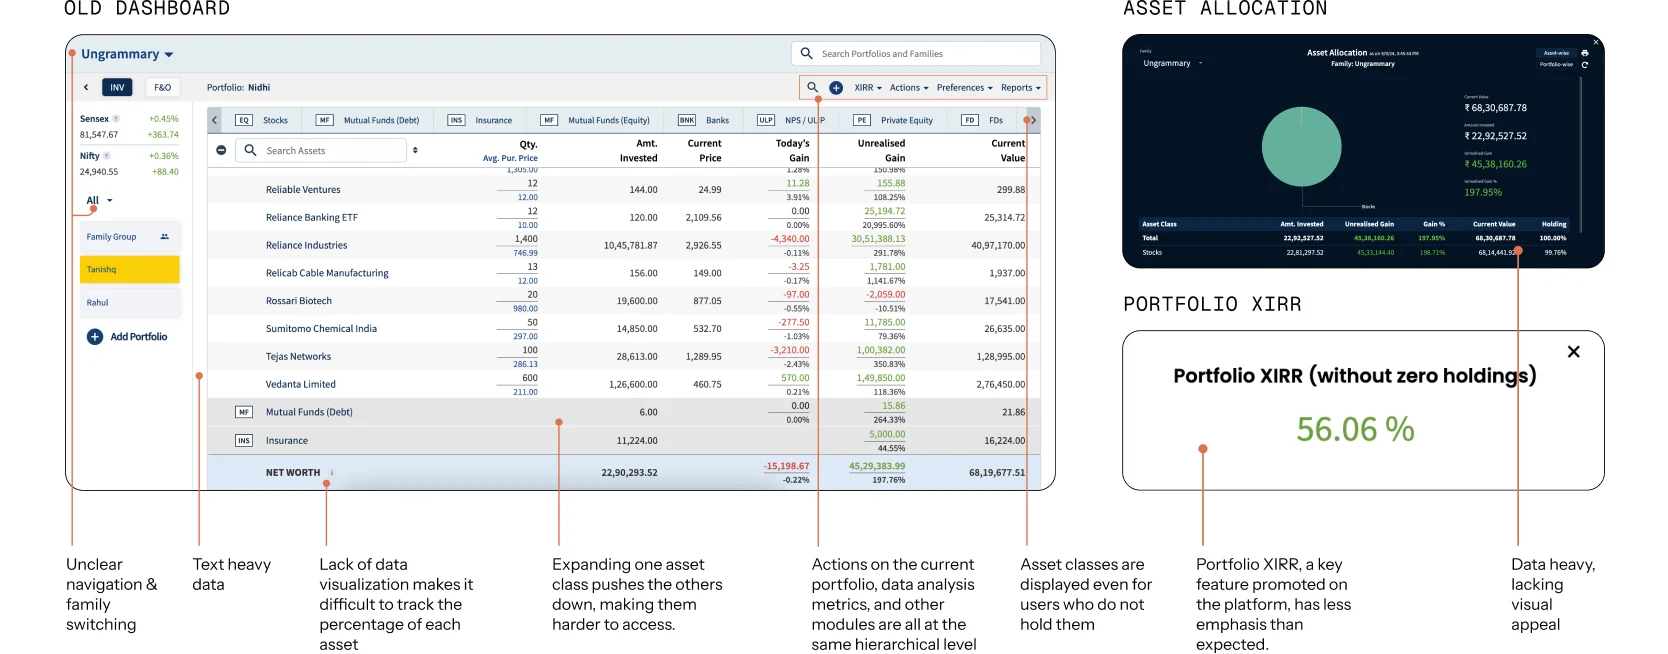Click the refresh icon in Asset Allocation
Screen dimensions: 1668x654
pyautogui.click(x=1585, y=65)
